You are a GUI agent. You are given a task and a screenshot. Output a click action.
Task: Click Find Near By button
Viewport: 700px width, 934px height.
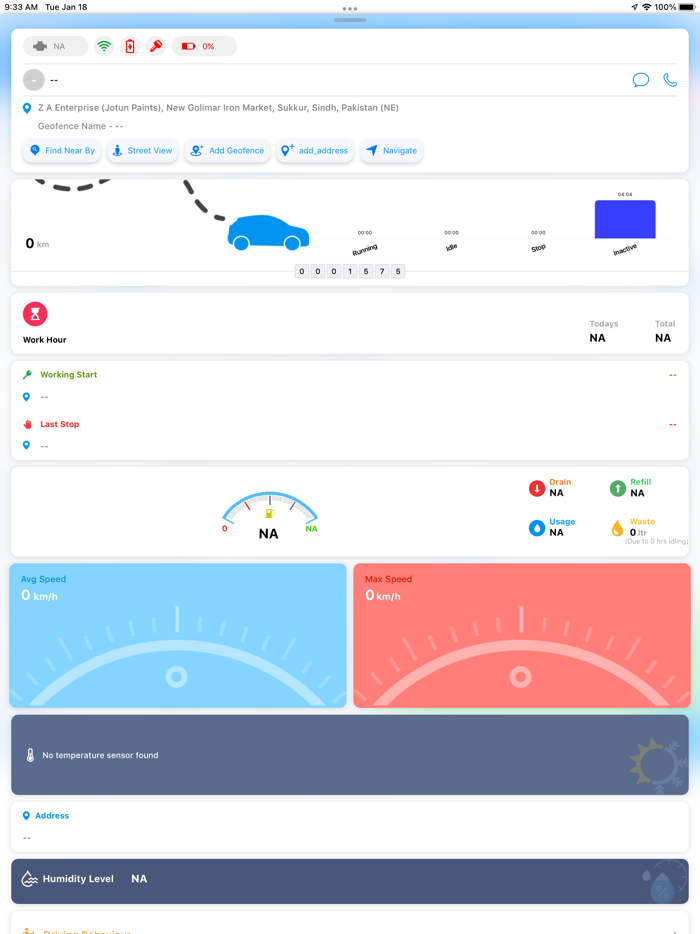(x=62, y=151)
